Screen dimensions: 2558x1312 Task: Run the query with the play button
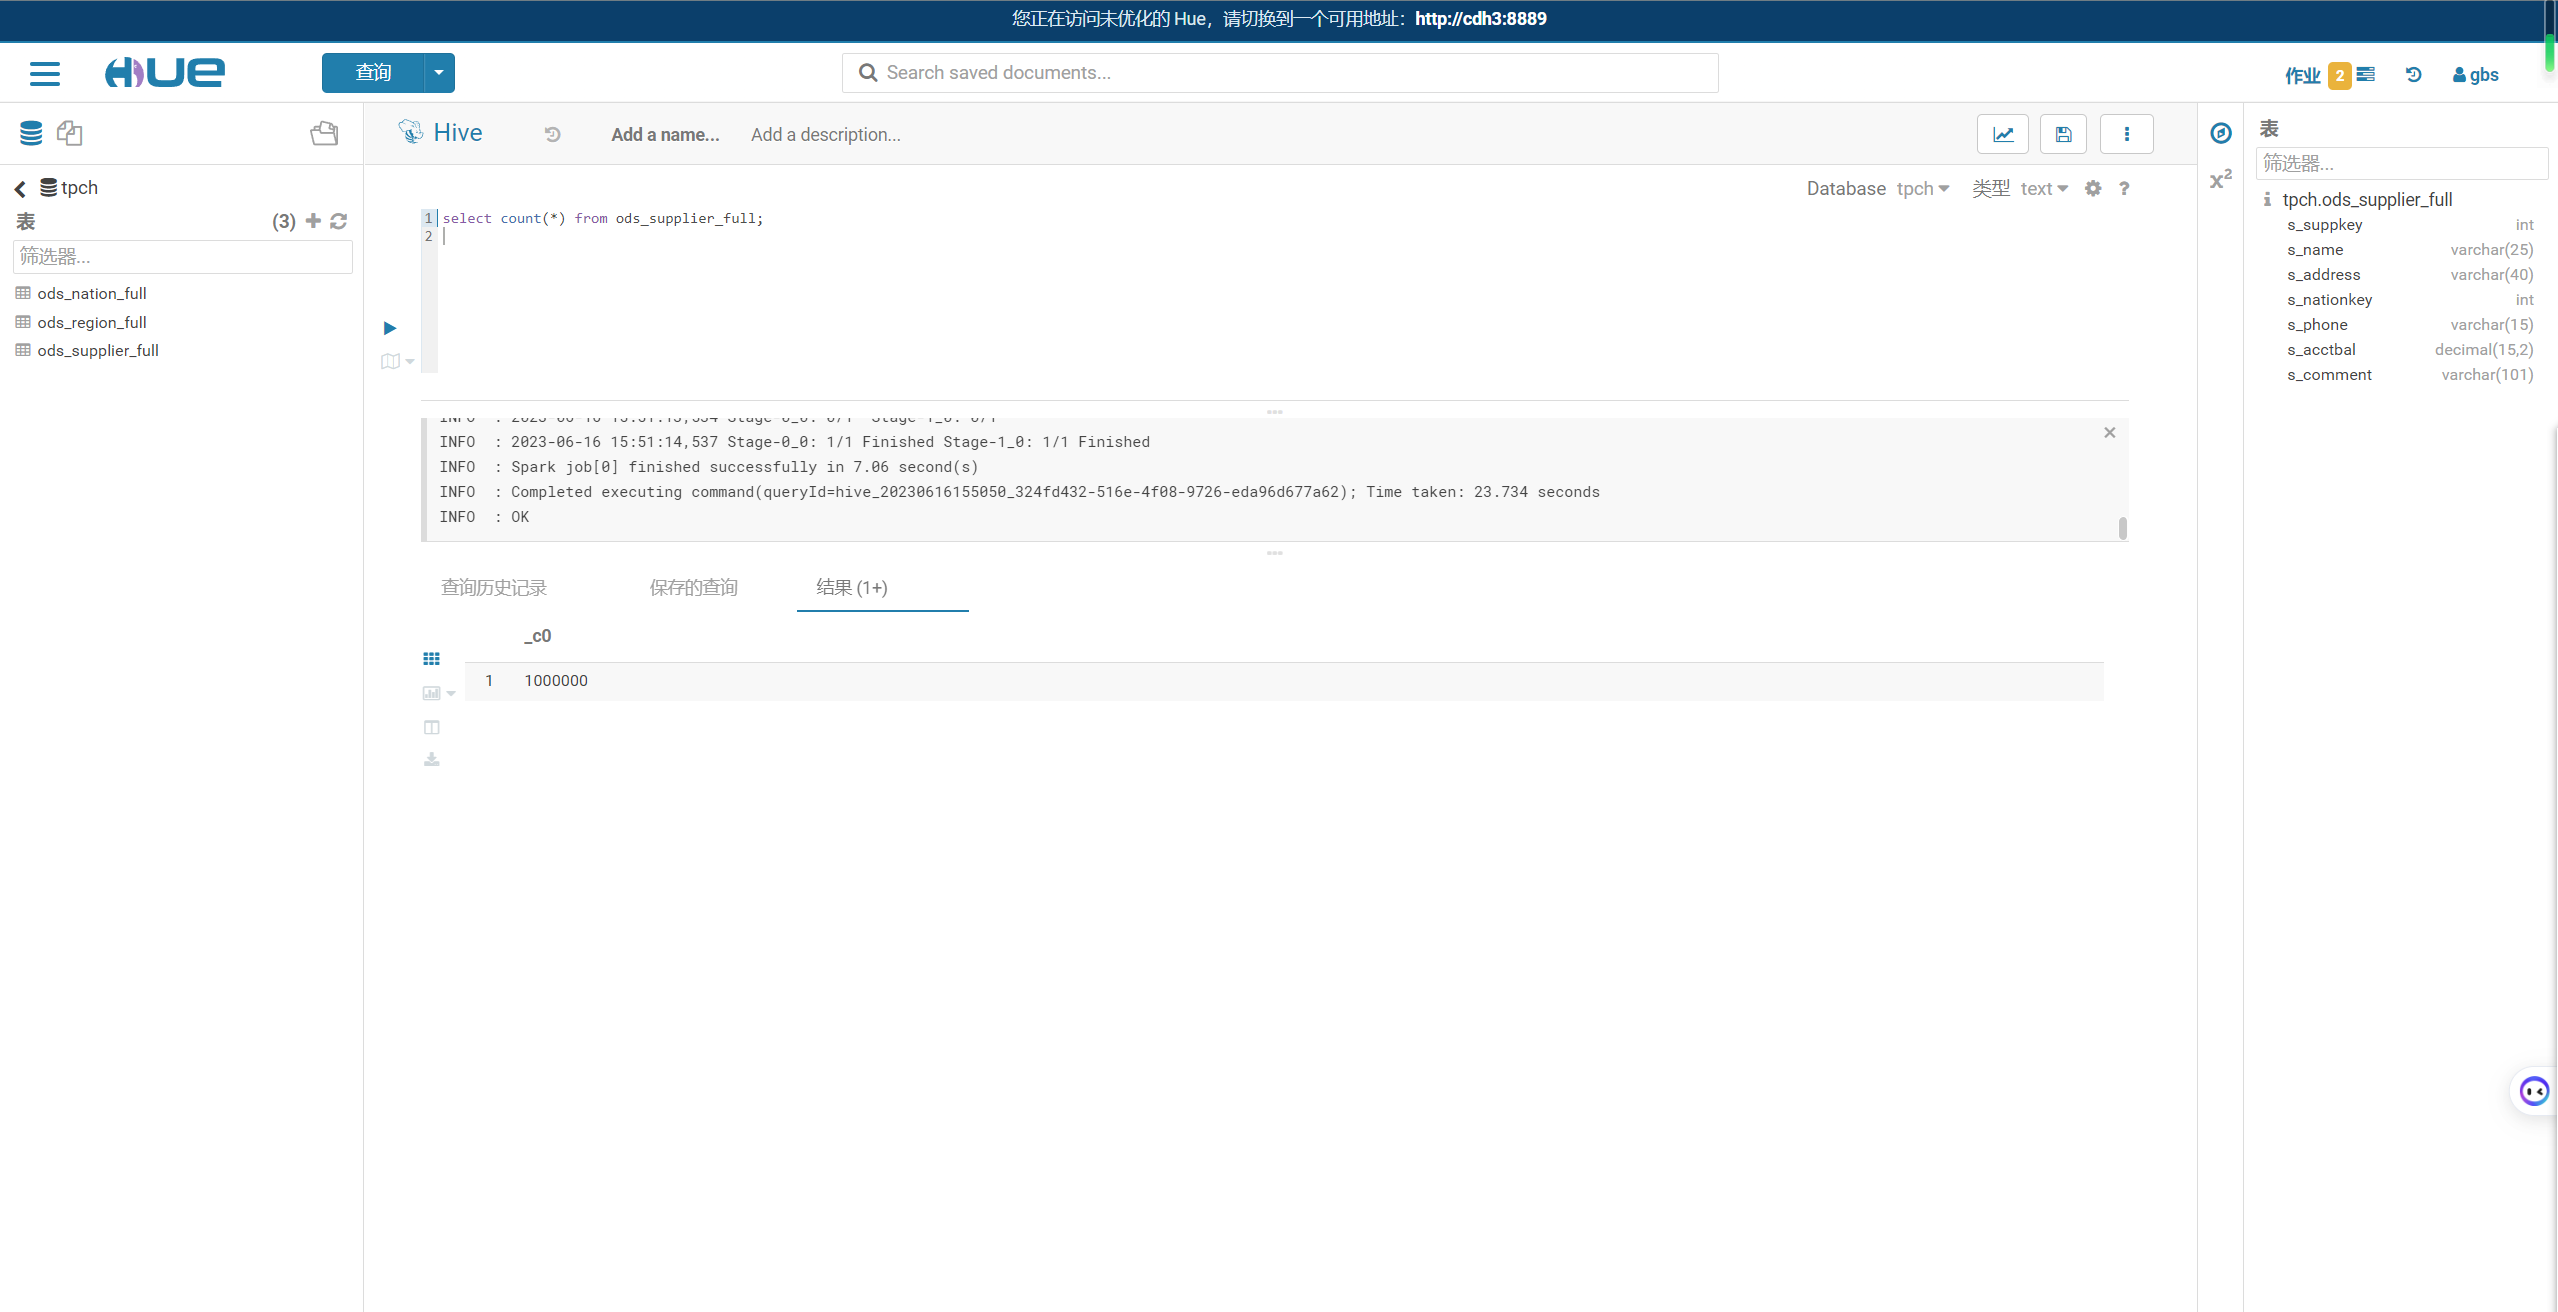pyautogui.click(x=390, y=328)
